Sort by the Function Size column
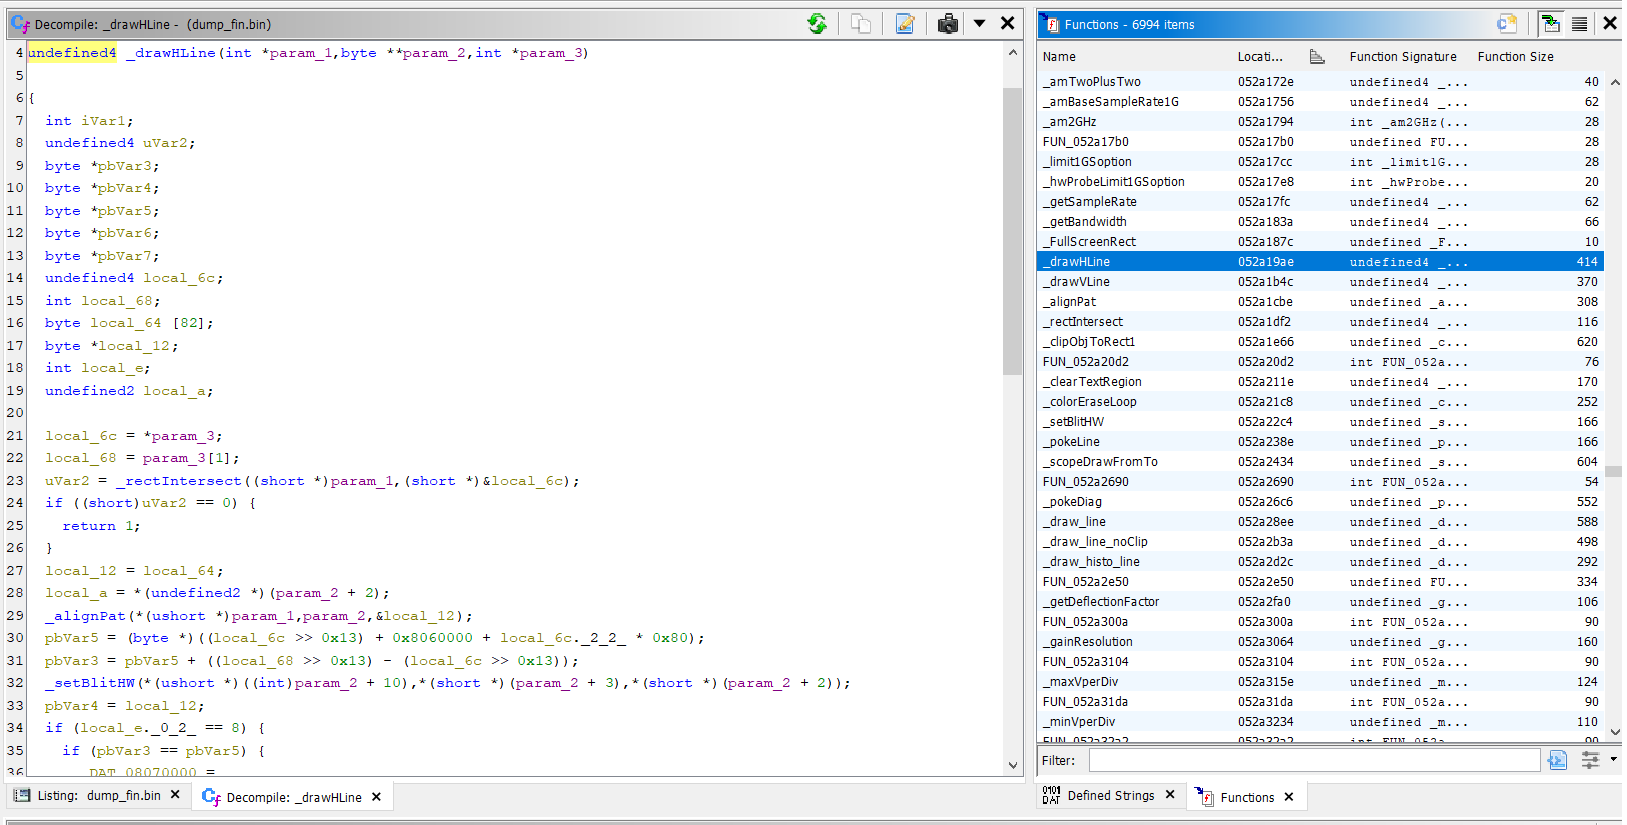 (1515, 57)
